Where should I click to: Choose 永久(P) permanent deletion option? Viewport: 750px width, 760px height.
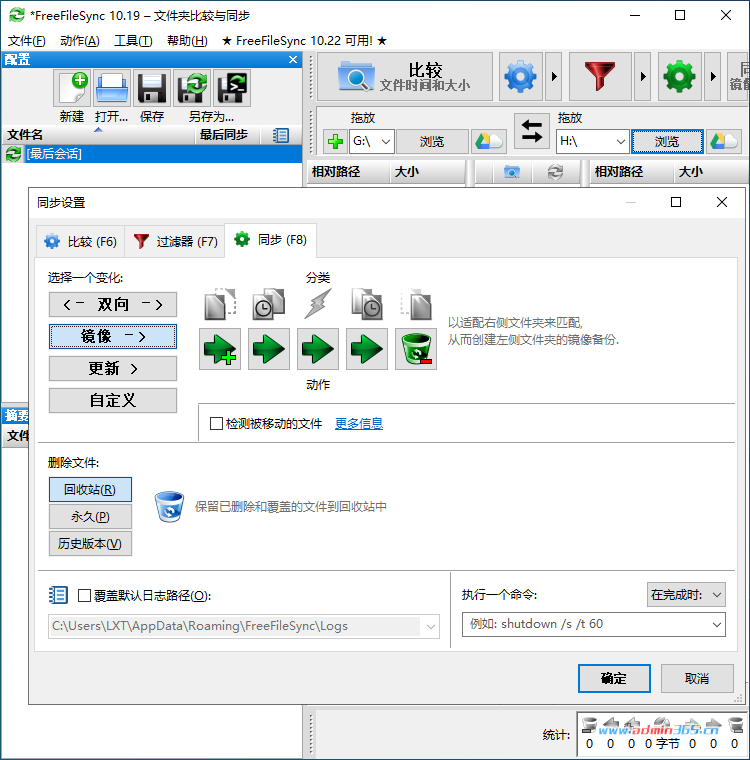click(90, 517)
